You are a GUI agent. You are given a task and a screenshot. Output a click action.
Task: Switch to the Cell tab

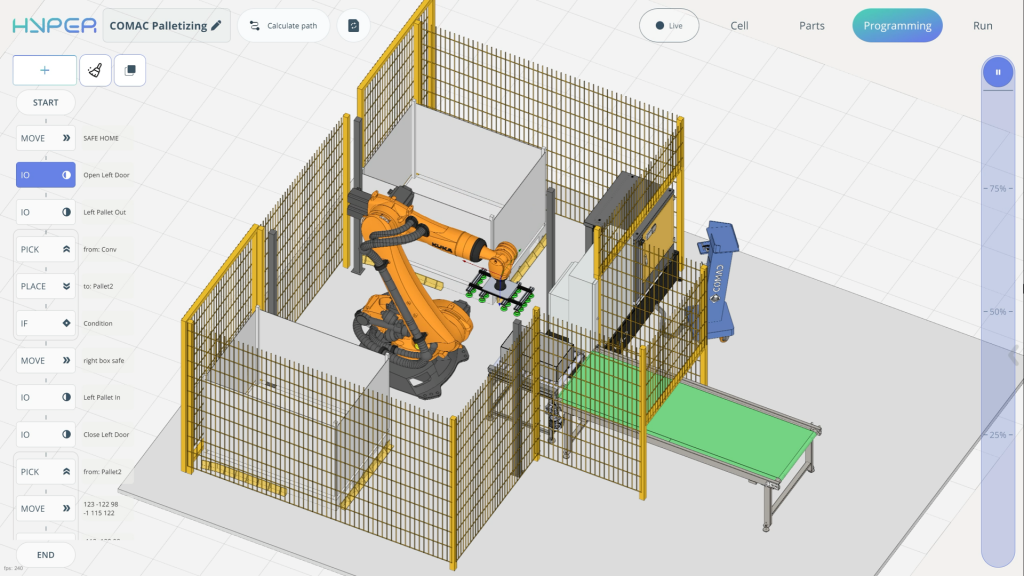(x=739, y=26)
